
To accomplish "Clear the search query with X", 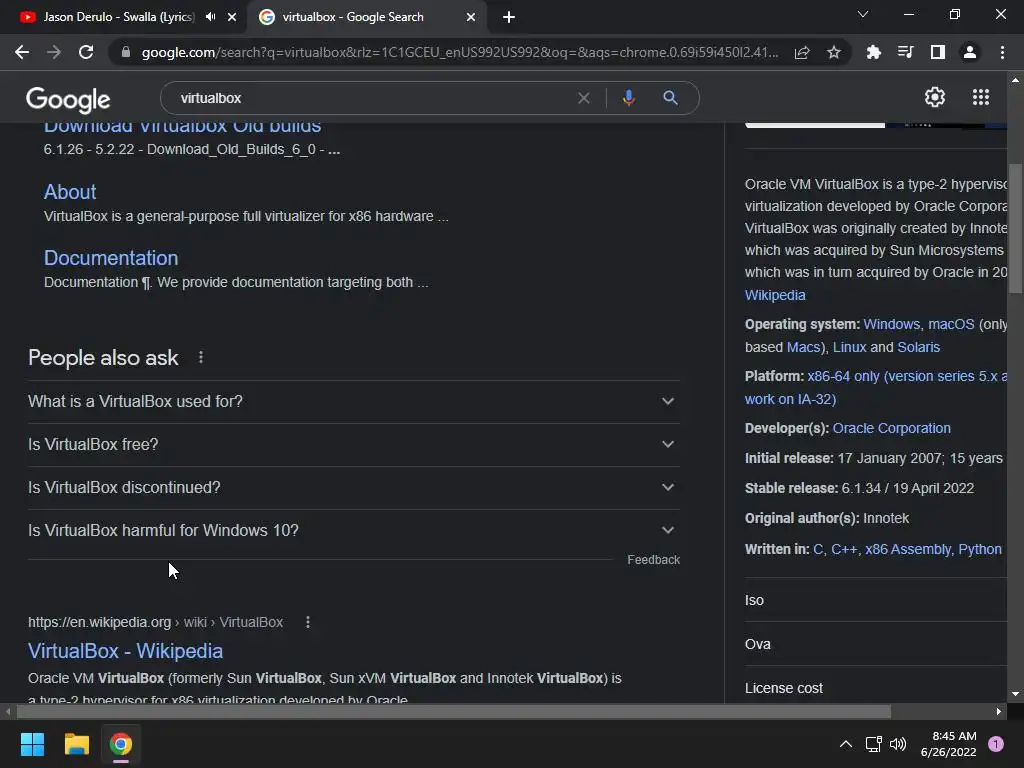I will point(584,98).
